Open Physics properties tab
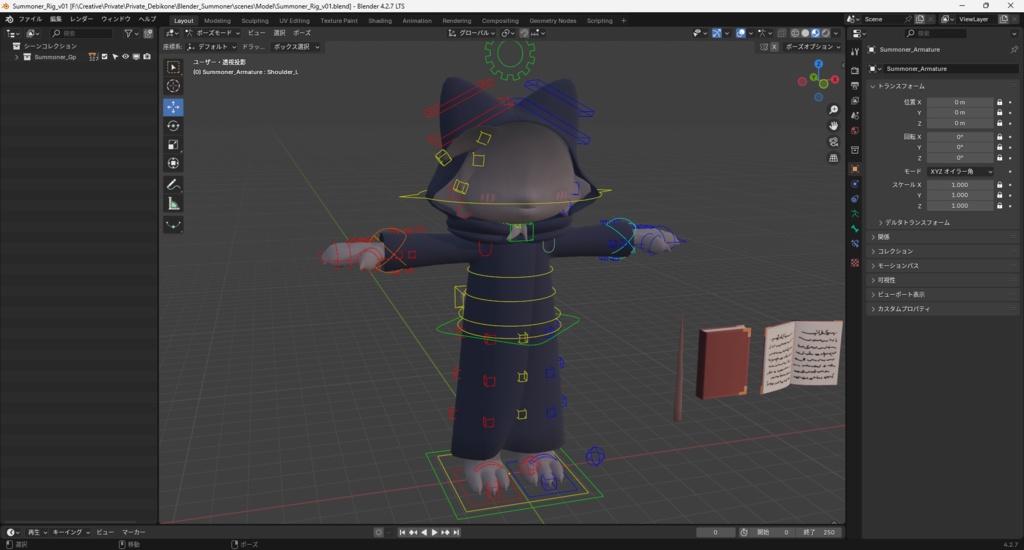 pos(855,184)
